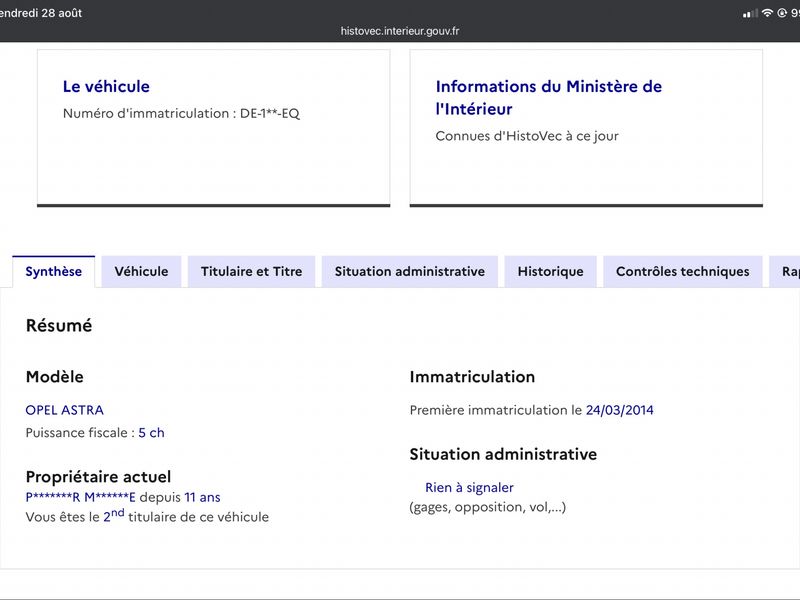Open the Synthèse tab
The height and width of the screenshot is (600, 800).
coord(54,271)
